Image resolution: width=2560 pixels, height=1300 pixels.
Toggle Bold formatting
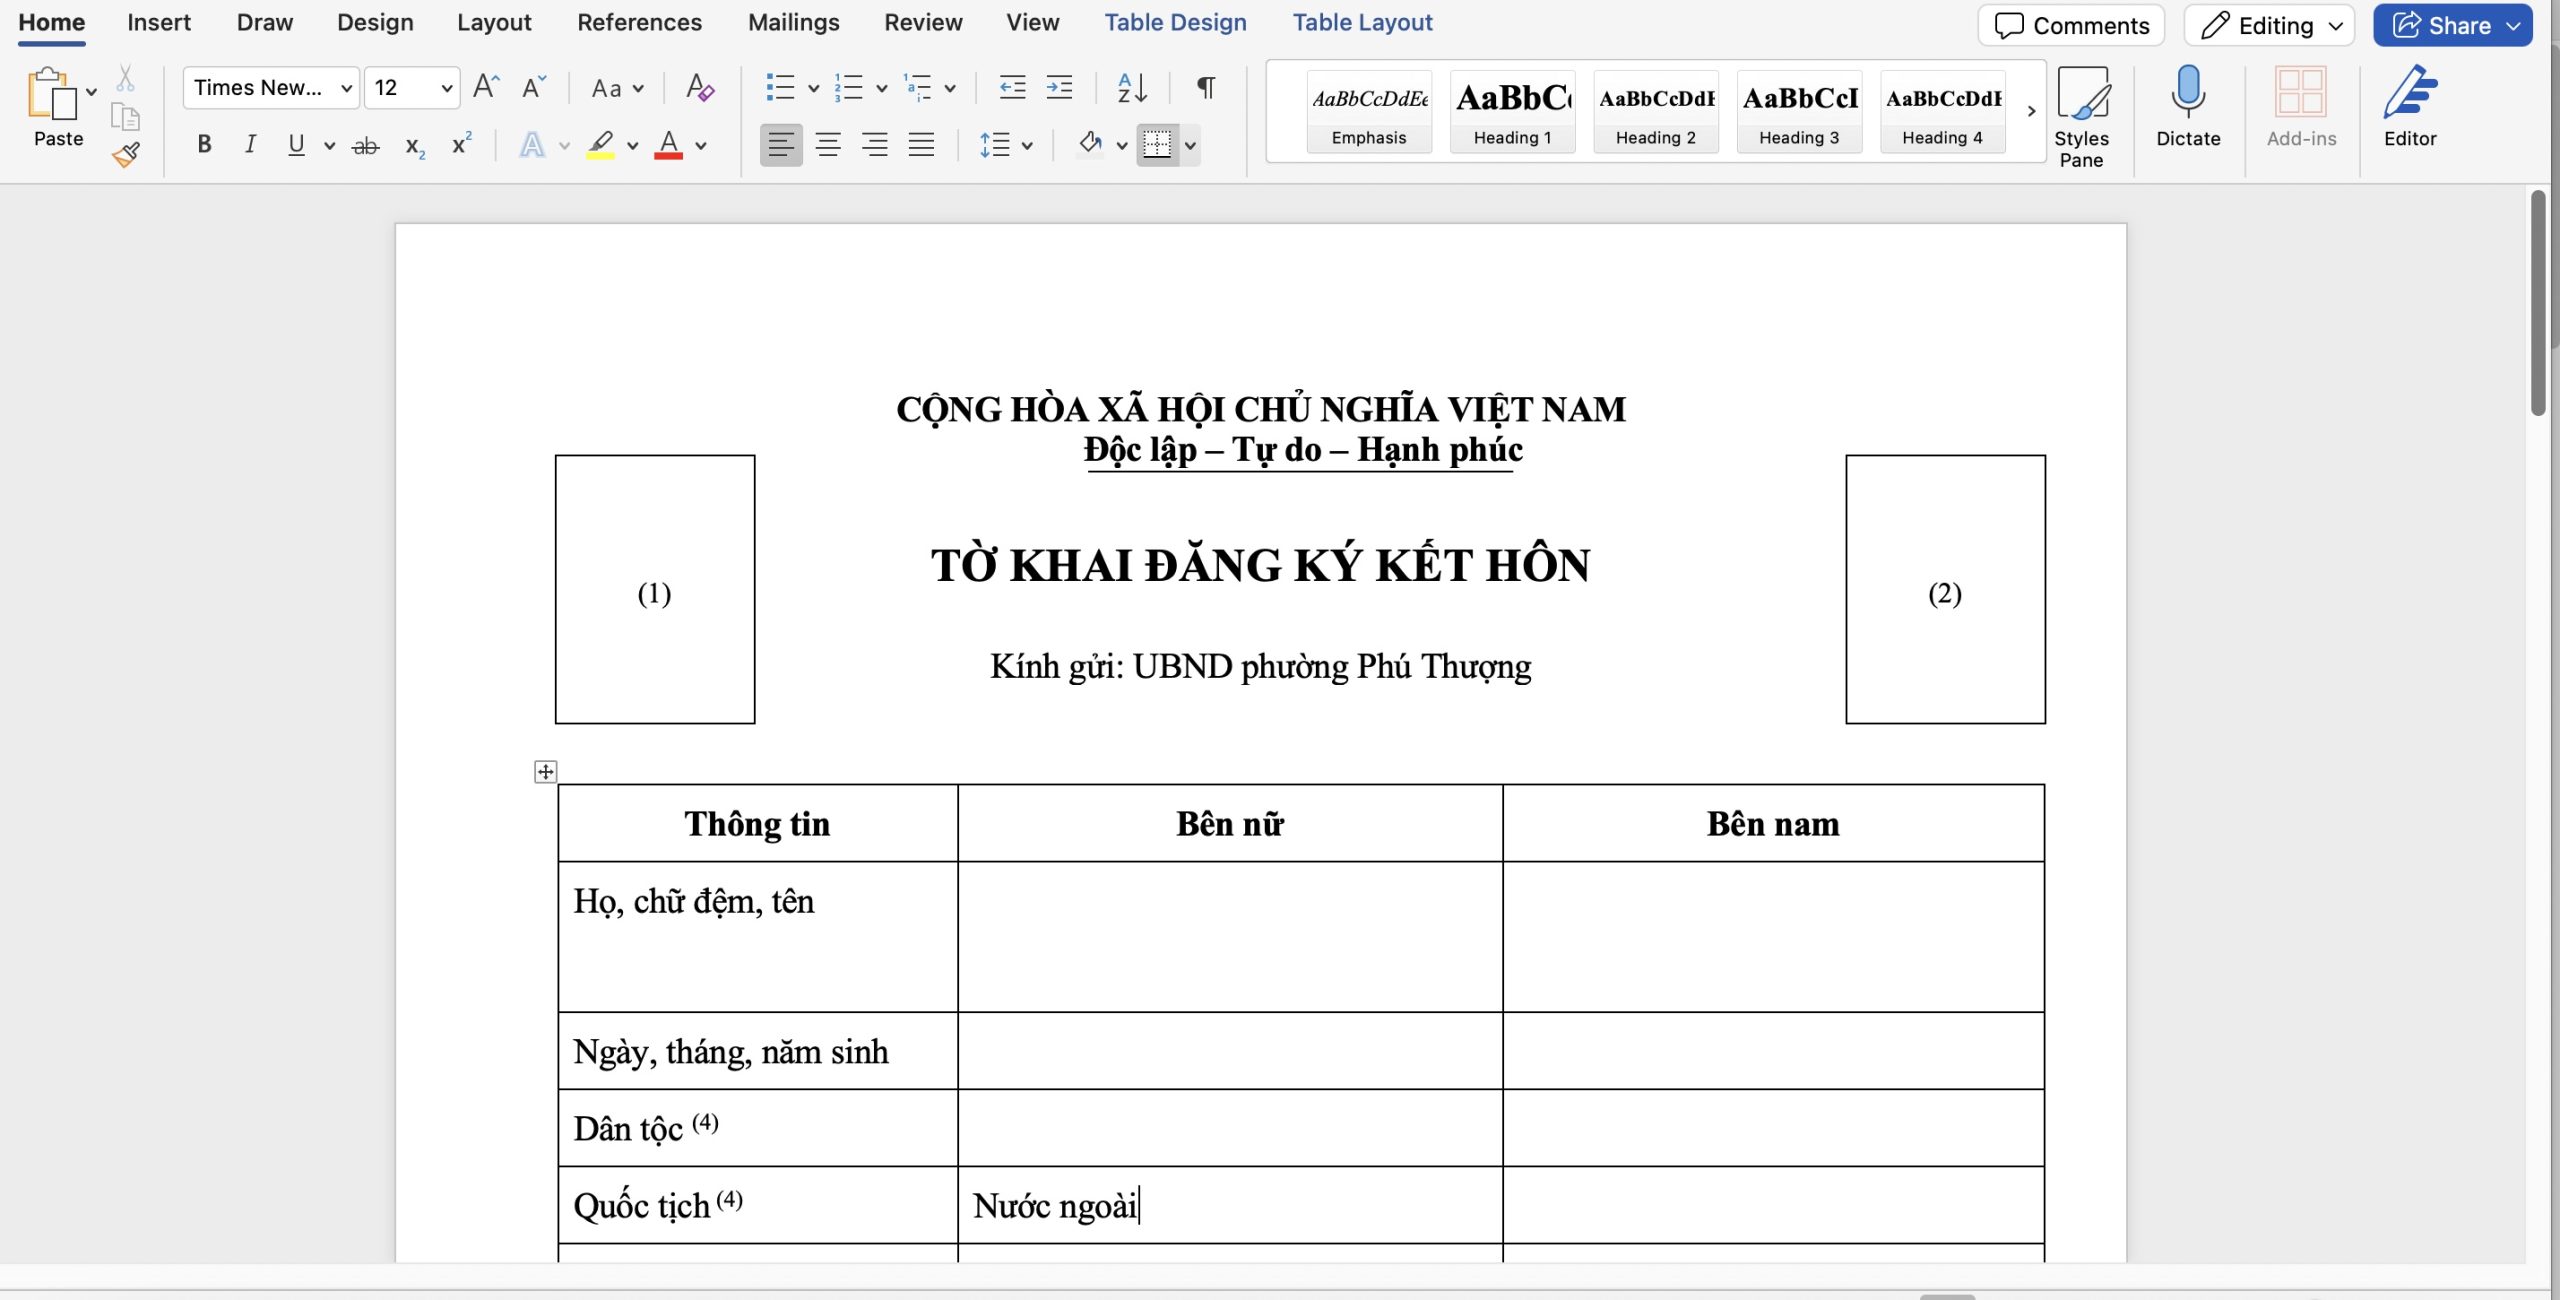[x=204, y=145]
